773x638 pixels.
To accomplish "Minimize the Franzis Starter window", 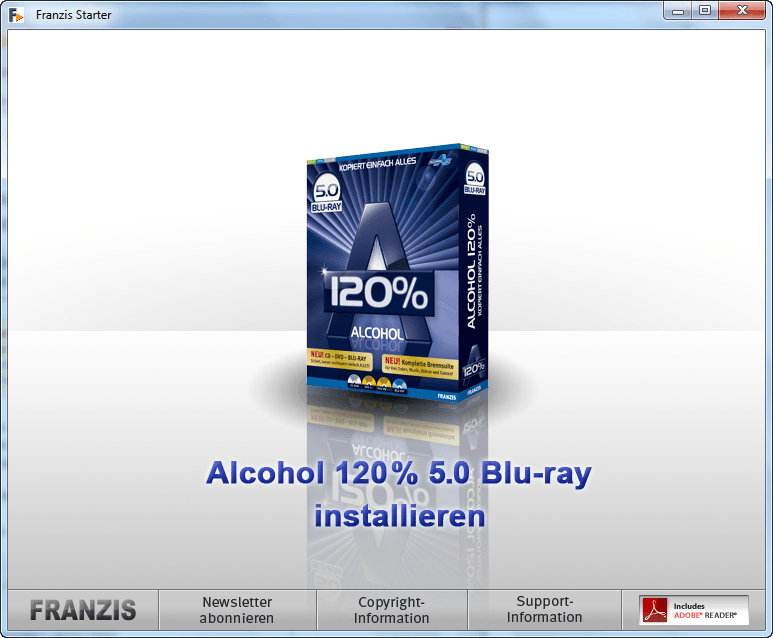I will click(678, 10).
